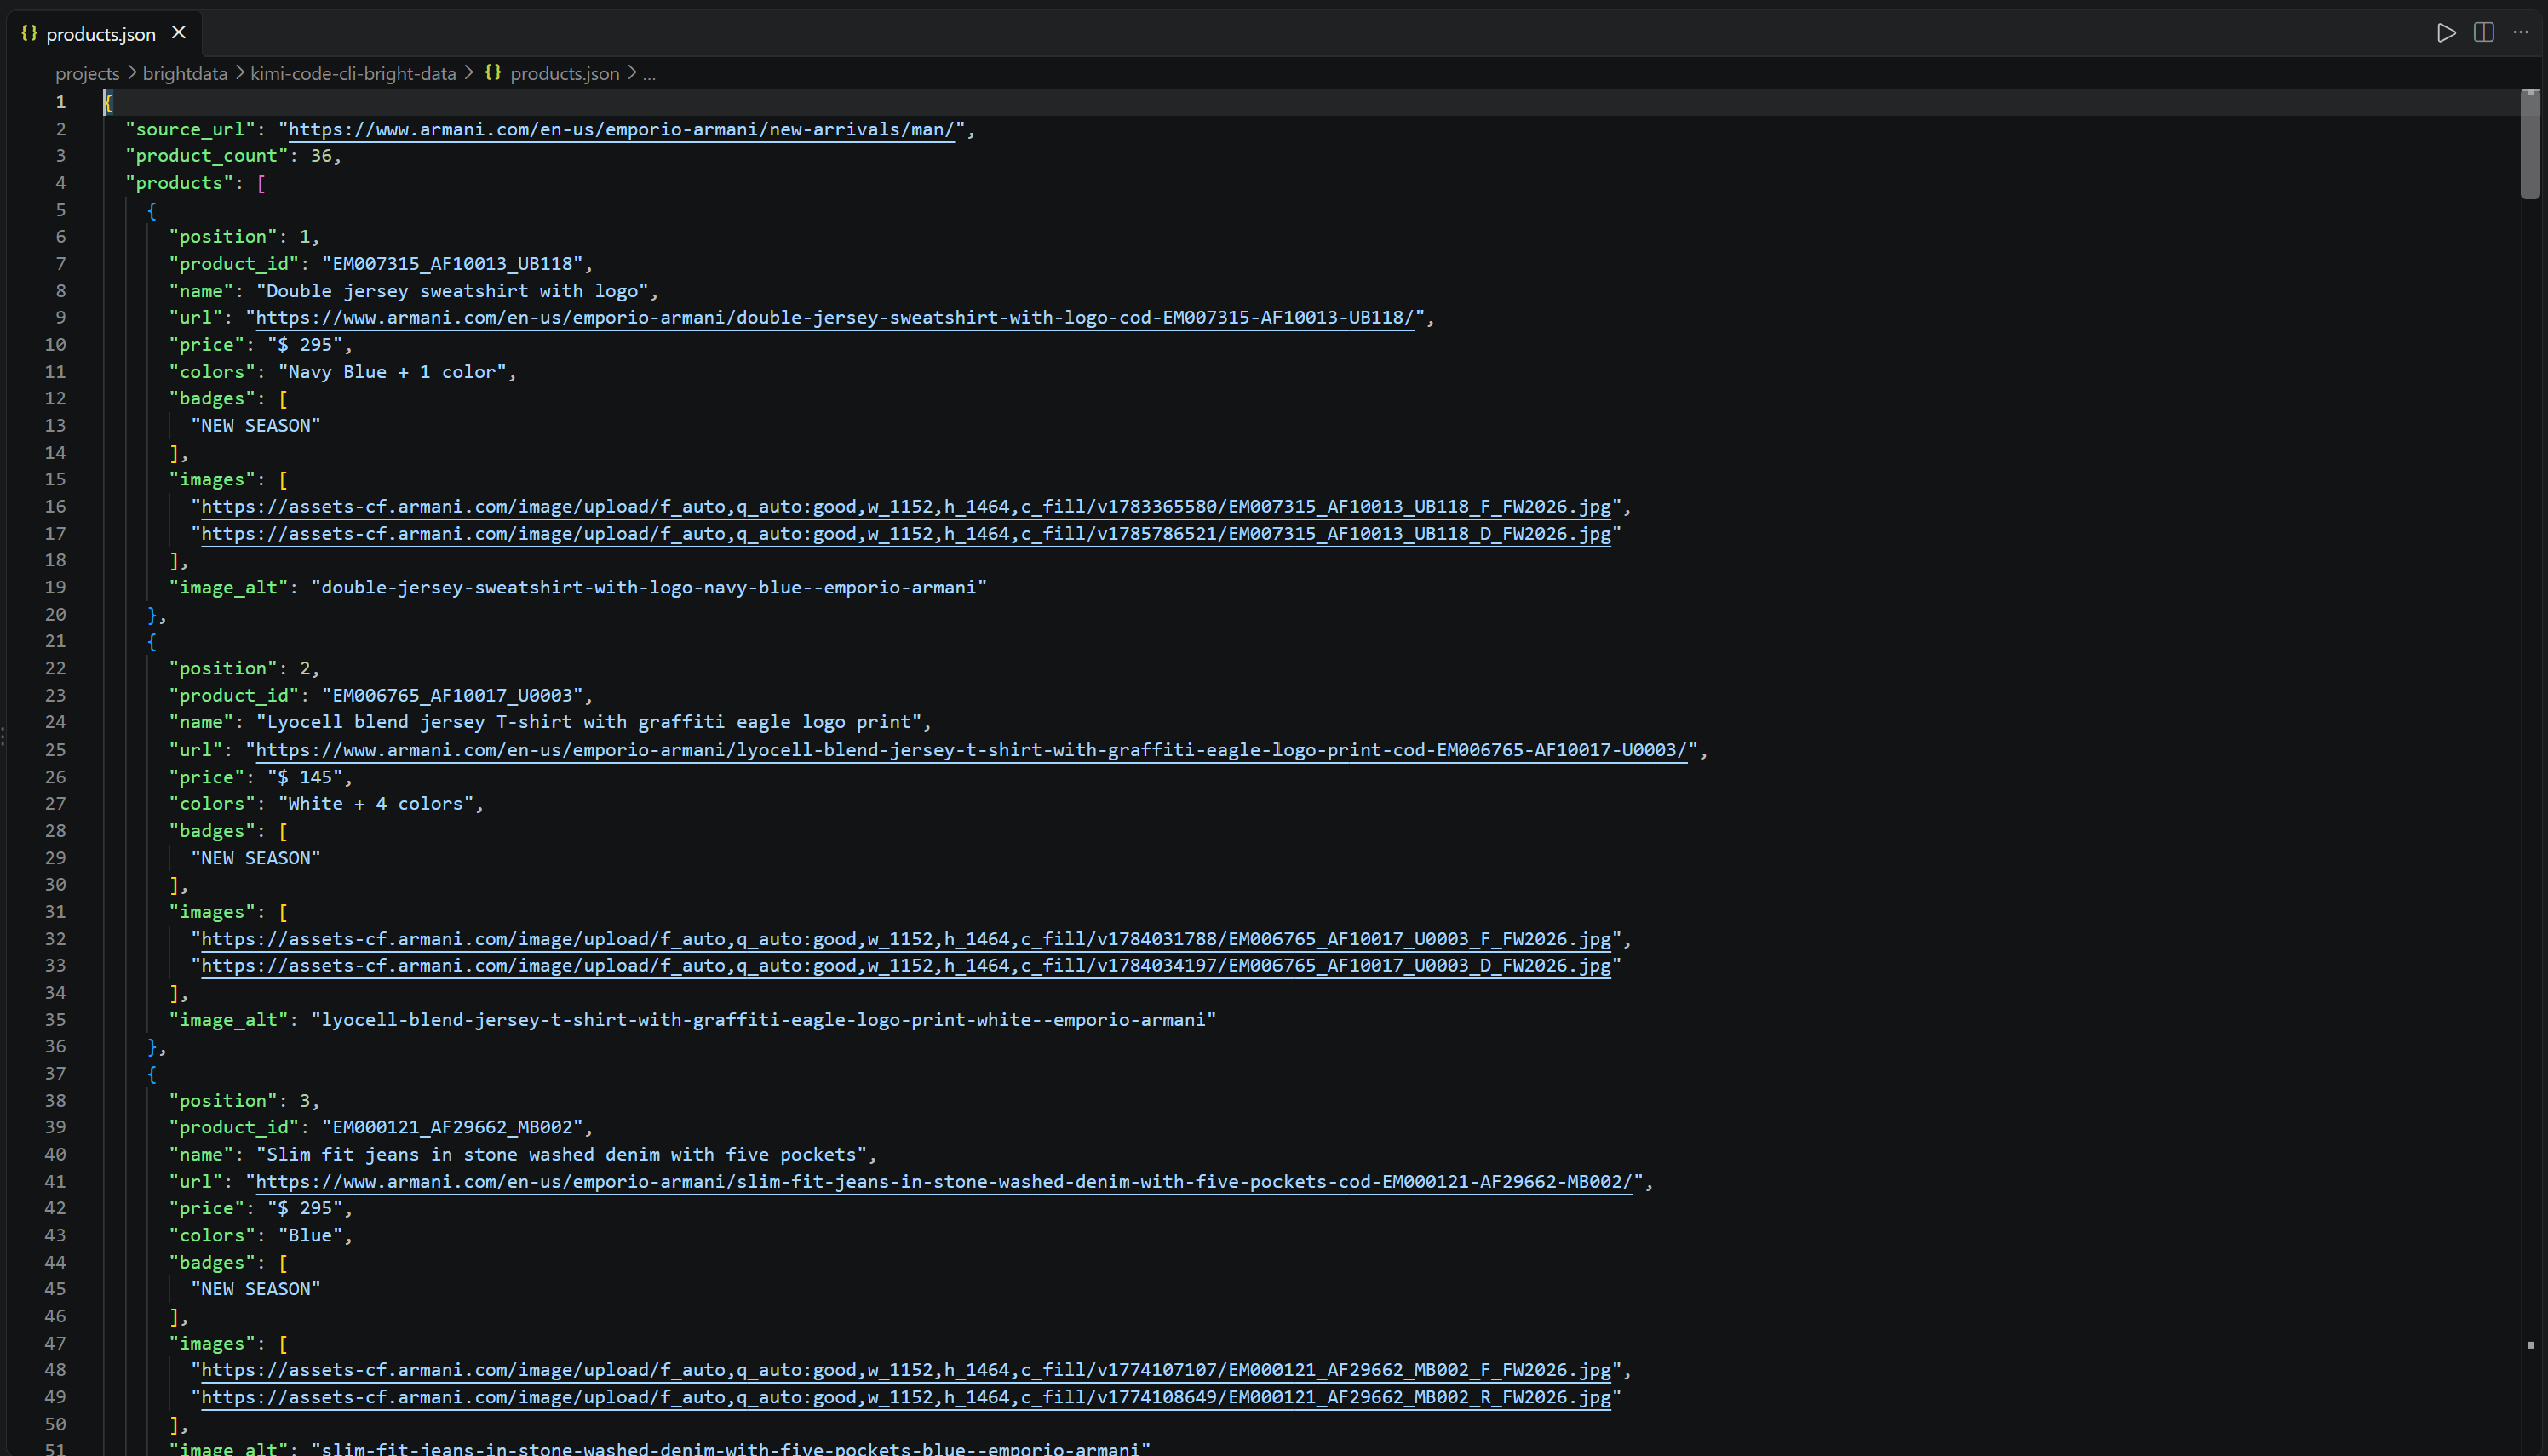Click the JSON braces icon in breadcrumb
This screenshot has width=2548, height=1456.
pyautogui.click(x=493, y=73)
